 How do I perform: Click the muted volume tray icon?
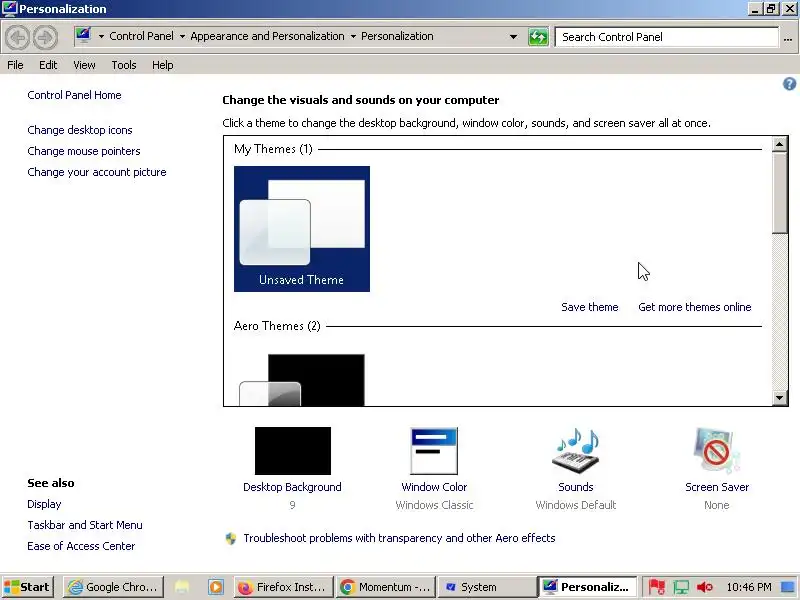(705, 587)
